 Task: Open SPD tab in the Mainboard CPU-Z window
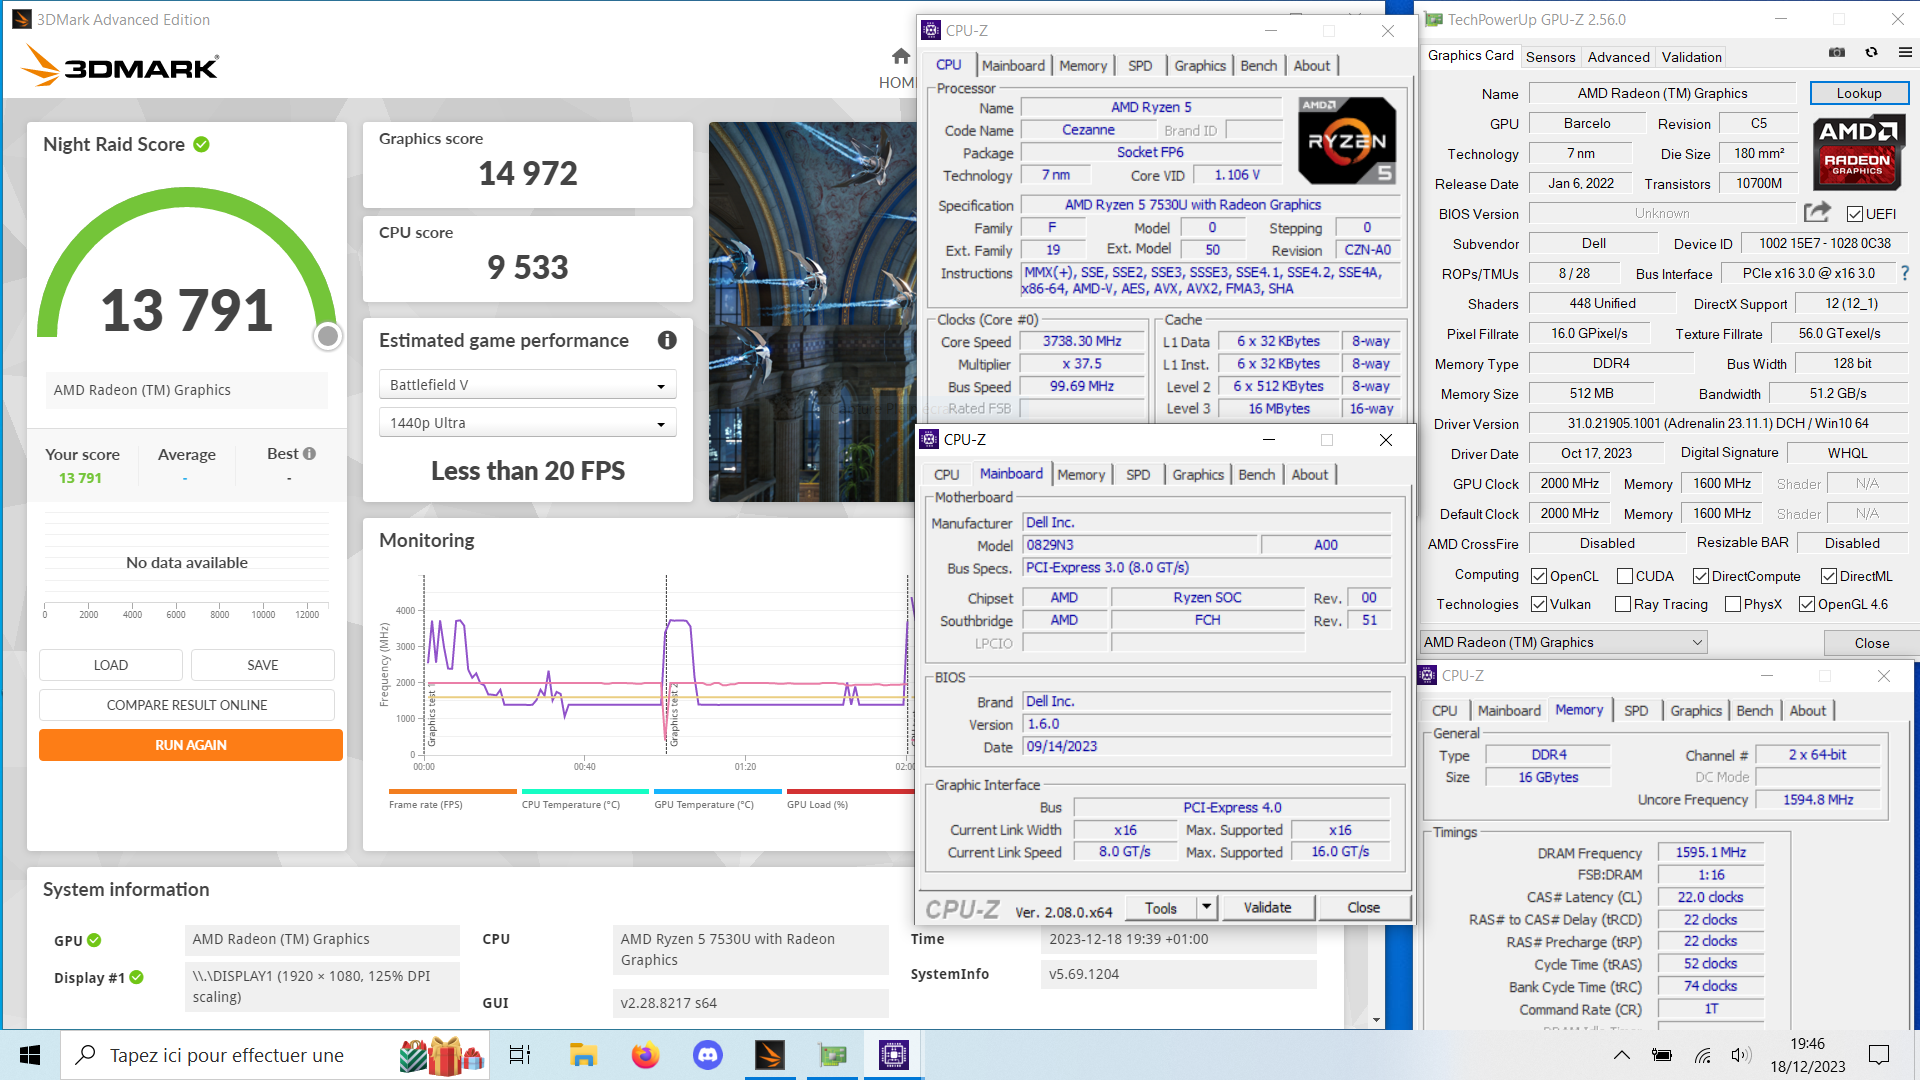pos(1138,474)
